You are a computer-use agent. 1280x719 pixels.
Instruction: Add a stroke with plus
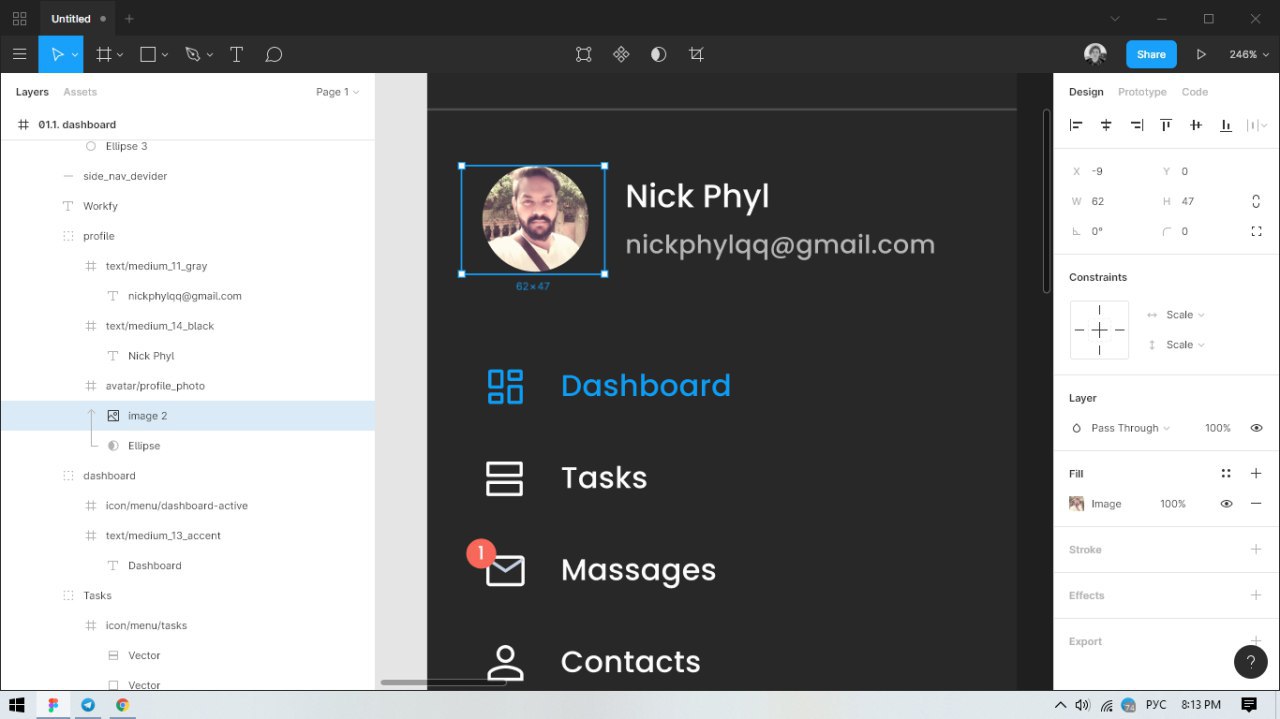click(1256, 550)
